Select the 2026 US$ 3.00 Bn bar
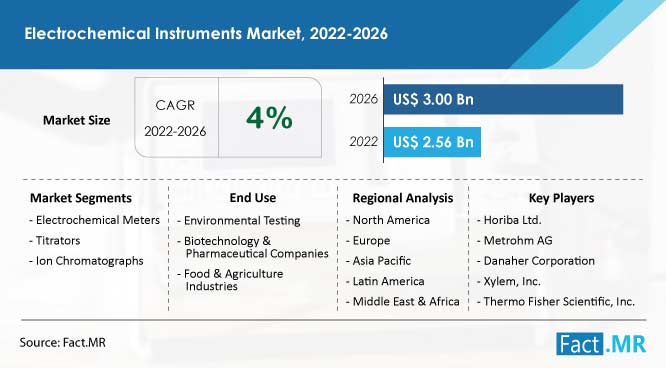 pos(503,99)
